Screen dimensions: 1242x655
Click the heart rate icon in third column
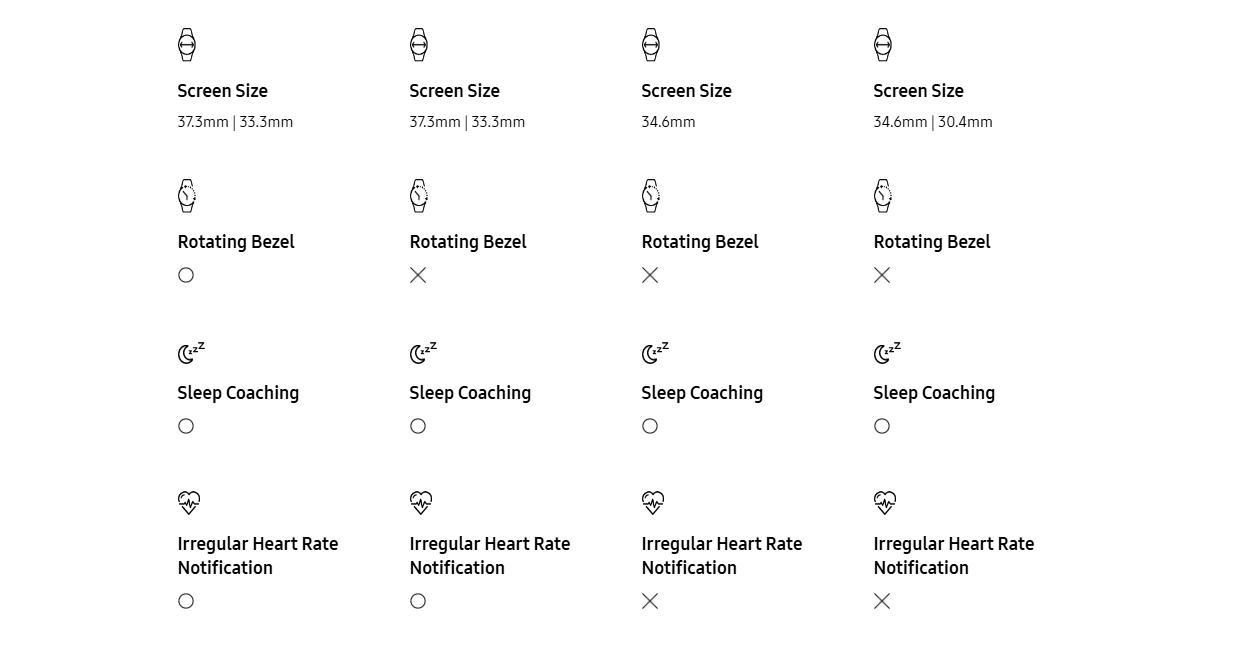coord(653,503)
